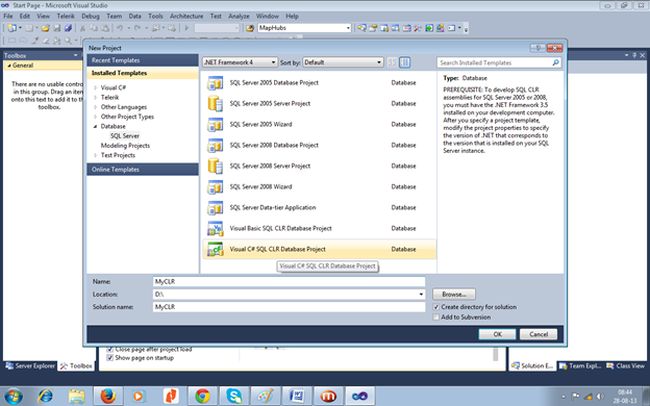The height and width of the screenshot is (406, 650).
Task: Collapse the Database template node
Action: [x=96, y=126]
